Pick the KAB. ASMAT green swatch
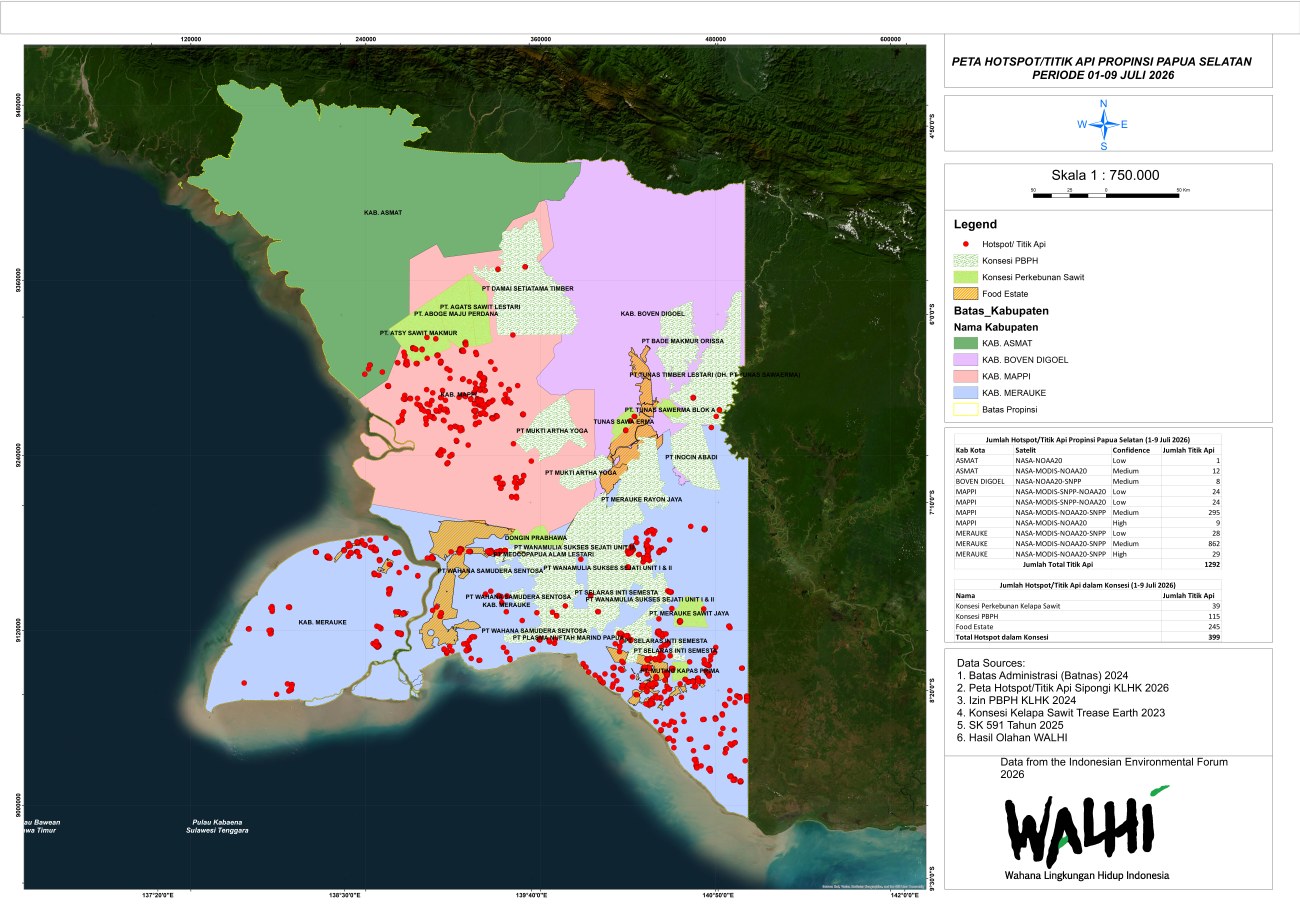The image size is (1300, 920). [967, 343]
